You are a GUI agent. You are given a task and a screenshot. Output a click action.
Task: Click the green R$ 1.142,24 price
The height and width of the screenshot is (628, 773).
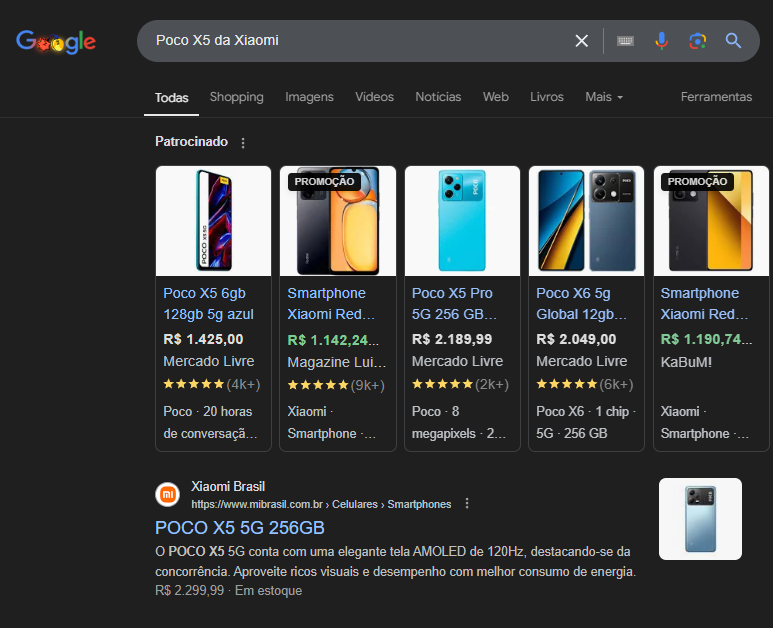[333, 340]
